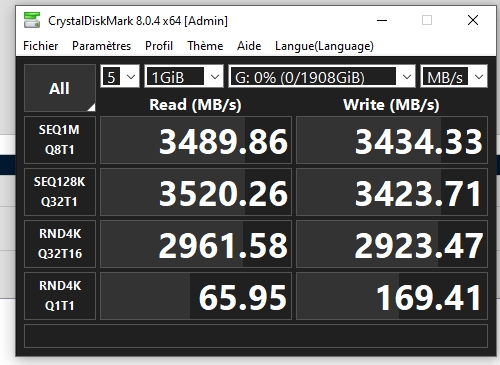The height and width of the screenshot is (365, 500).
Task: Open the Profil menu
Action: click(159, 46)
